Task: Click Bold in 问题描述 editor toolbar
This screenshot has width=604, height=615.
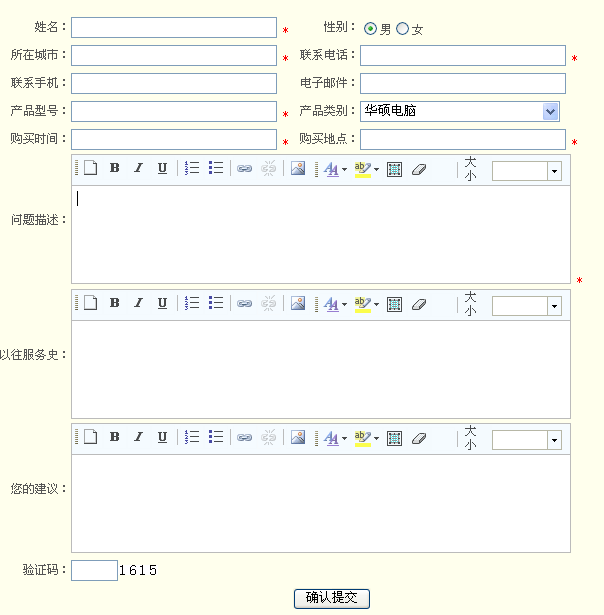Action: click(x=115, y=168)
